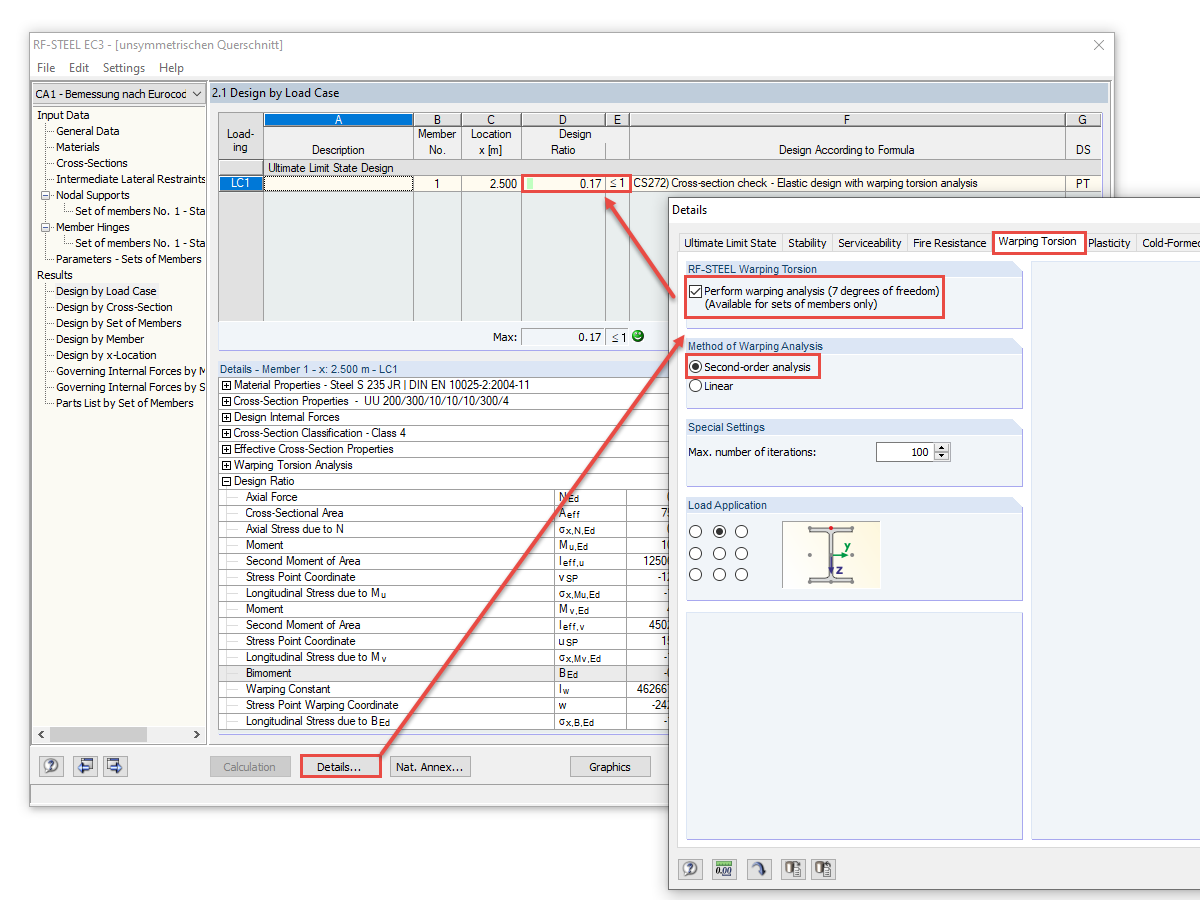Increase max iterations with the spinner
Screen dimensions: 1200x900
point(942,447)
